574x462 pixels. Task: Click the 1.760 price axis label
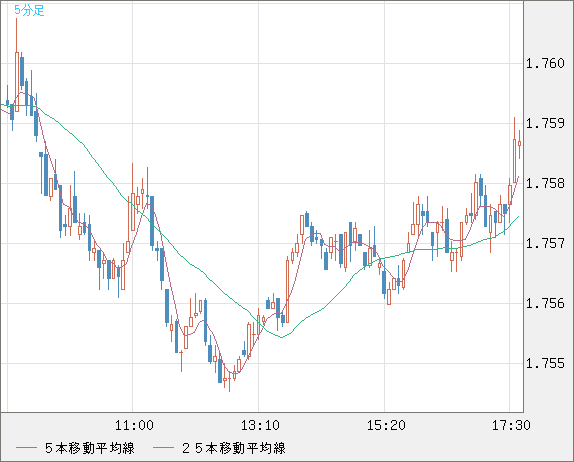coord(545,63)
